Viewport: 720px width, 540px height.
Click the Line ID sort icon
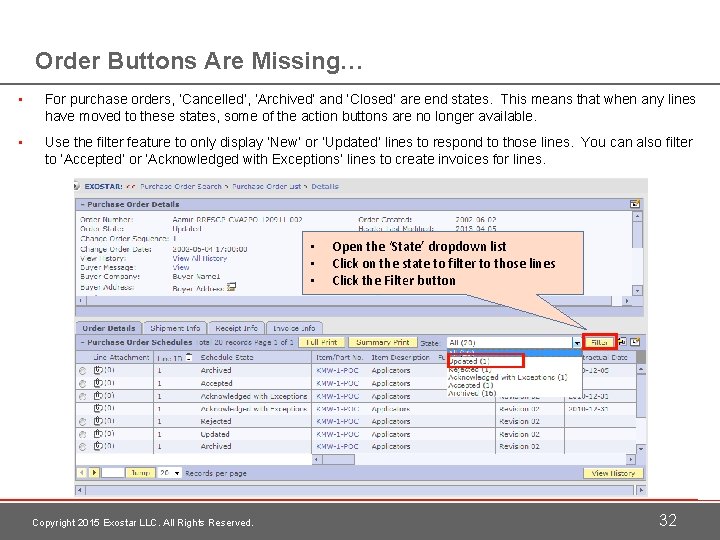coord(189,357)
